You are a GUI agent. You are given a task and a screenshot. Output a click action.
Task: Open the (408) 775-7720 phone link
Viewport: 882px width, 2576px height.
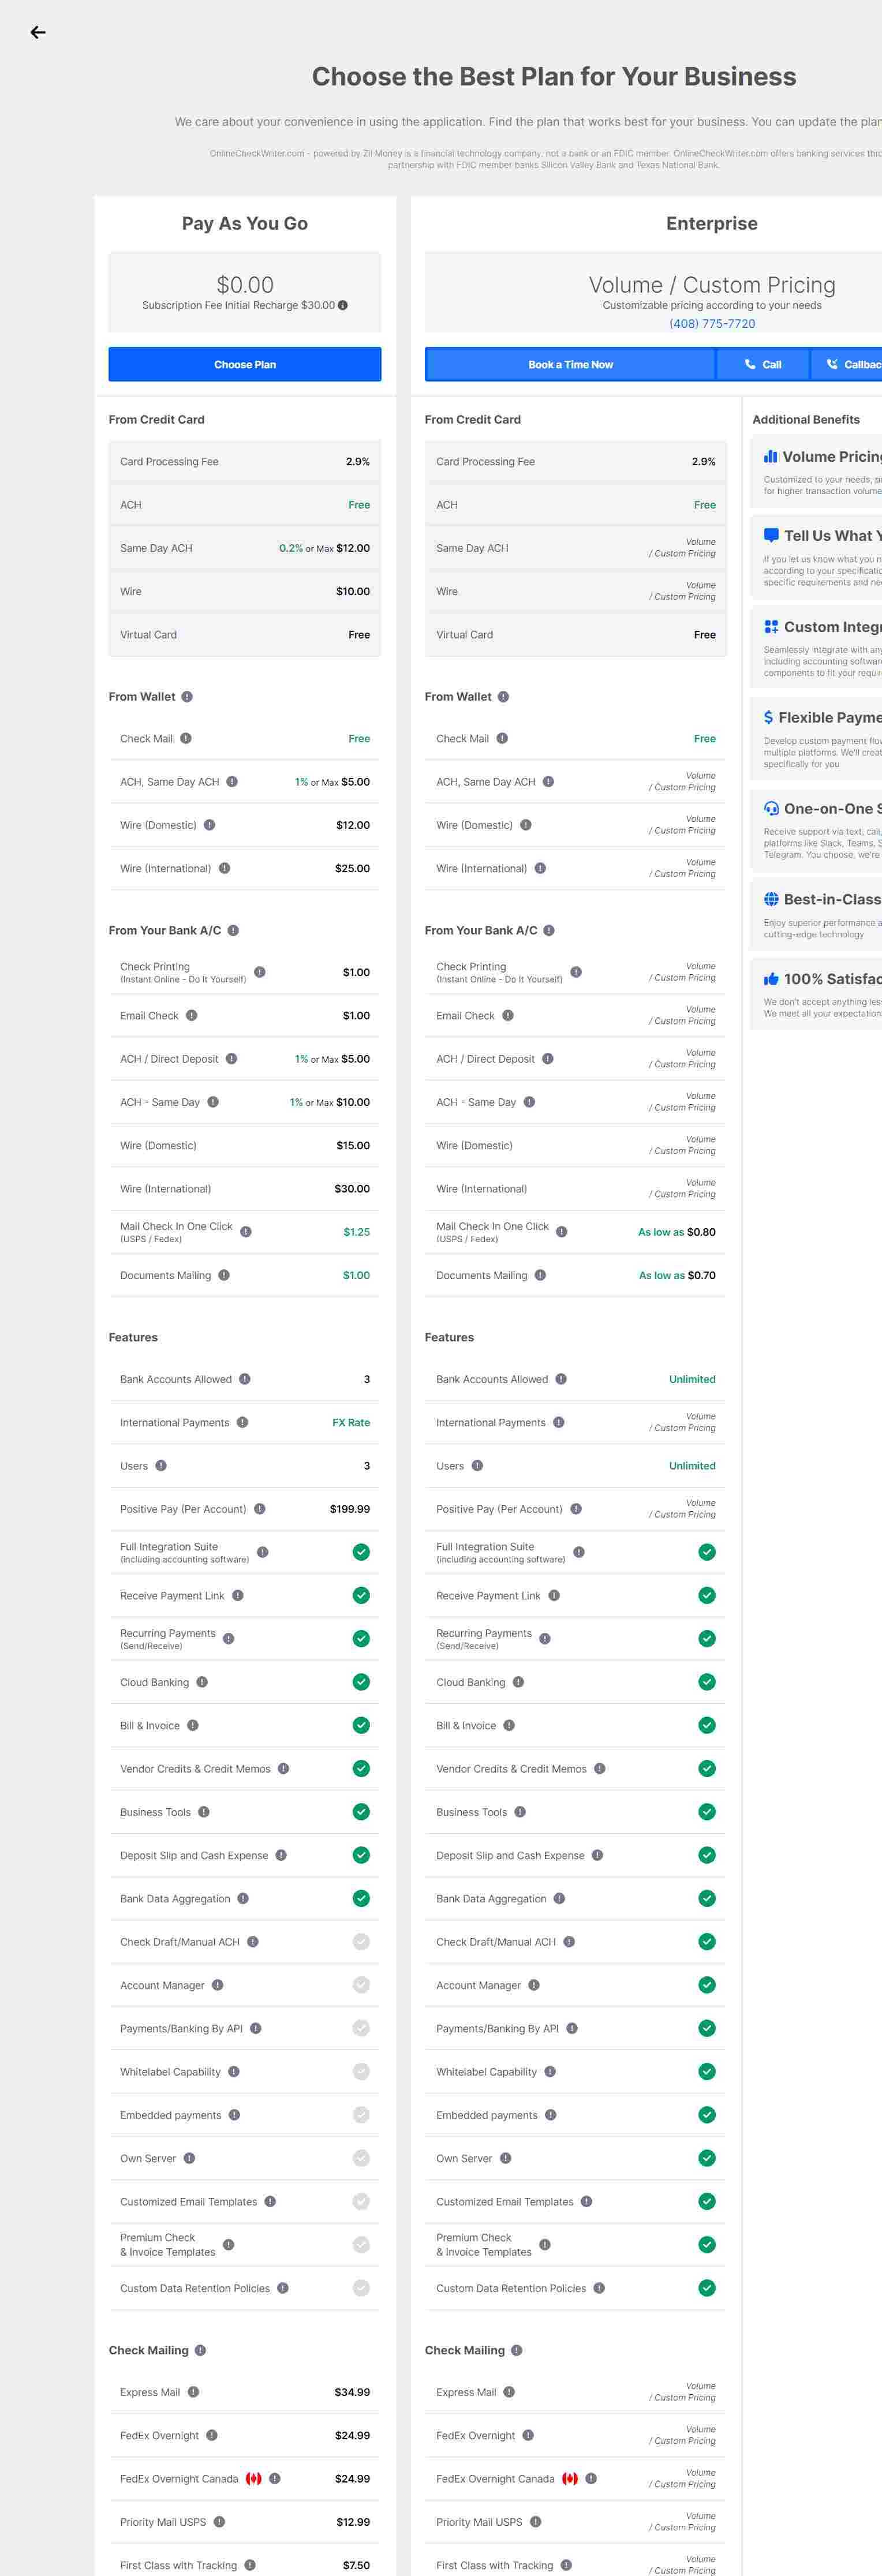pos(712,323)
